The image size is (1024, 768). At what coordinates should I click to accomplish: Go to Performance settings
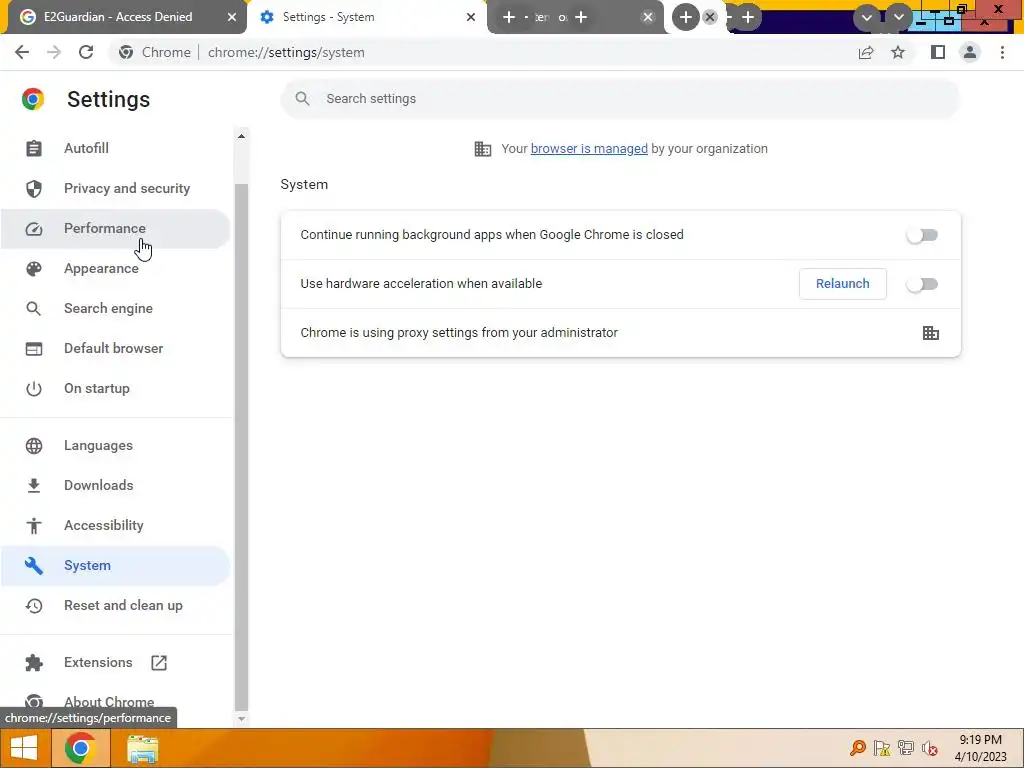click(x=116, y=229)
